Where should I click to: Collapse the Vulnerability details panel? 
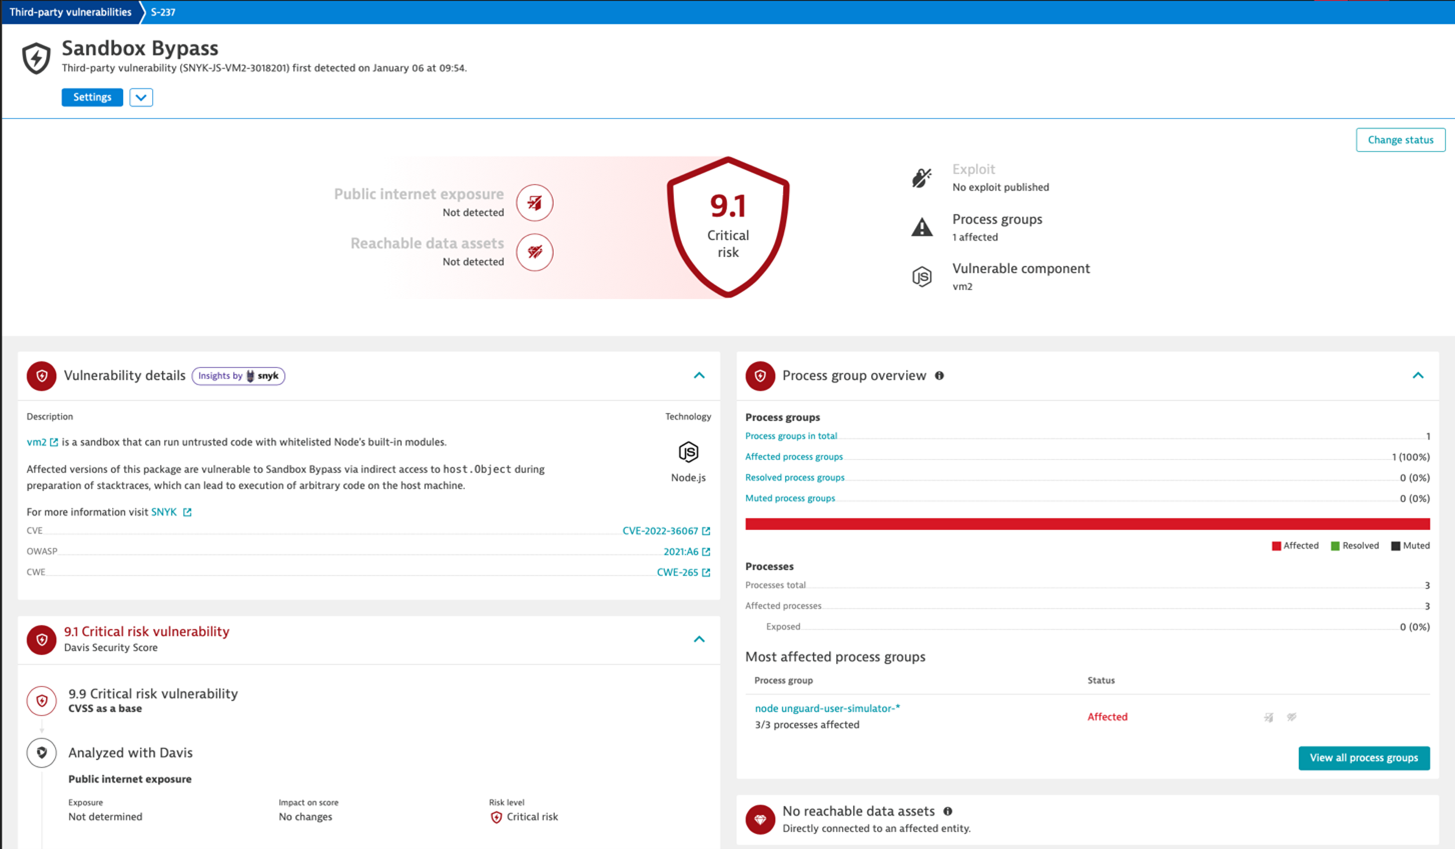tap(699, 375)
